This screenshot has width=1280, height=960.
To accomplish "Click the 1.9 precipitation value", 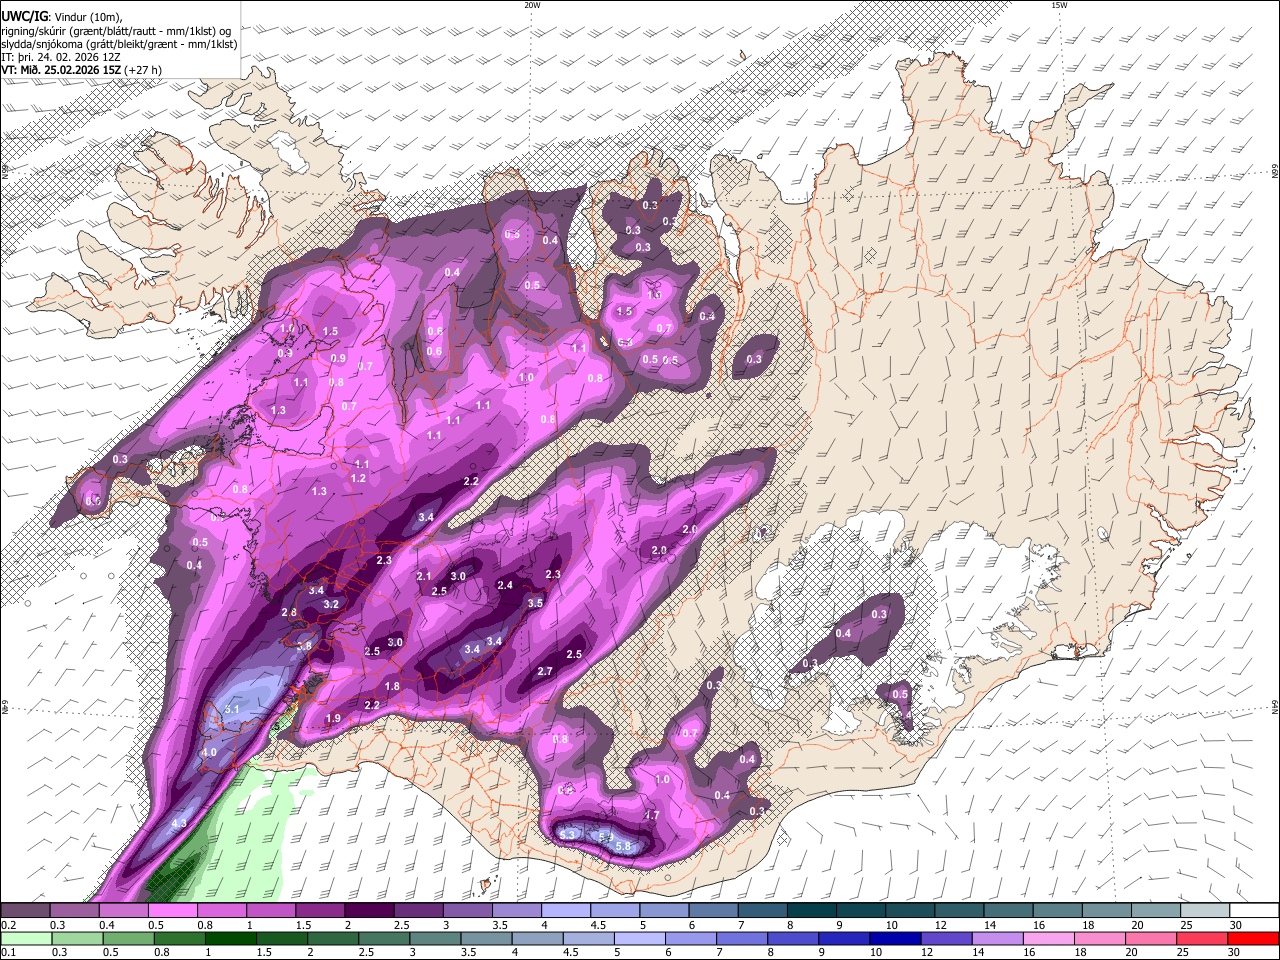I will point(333,718).
